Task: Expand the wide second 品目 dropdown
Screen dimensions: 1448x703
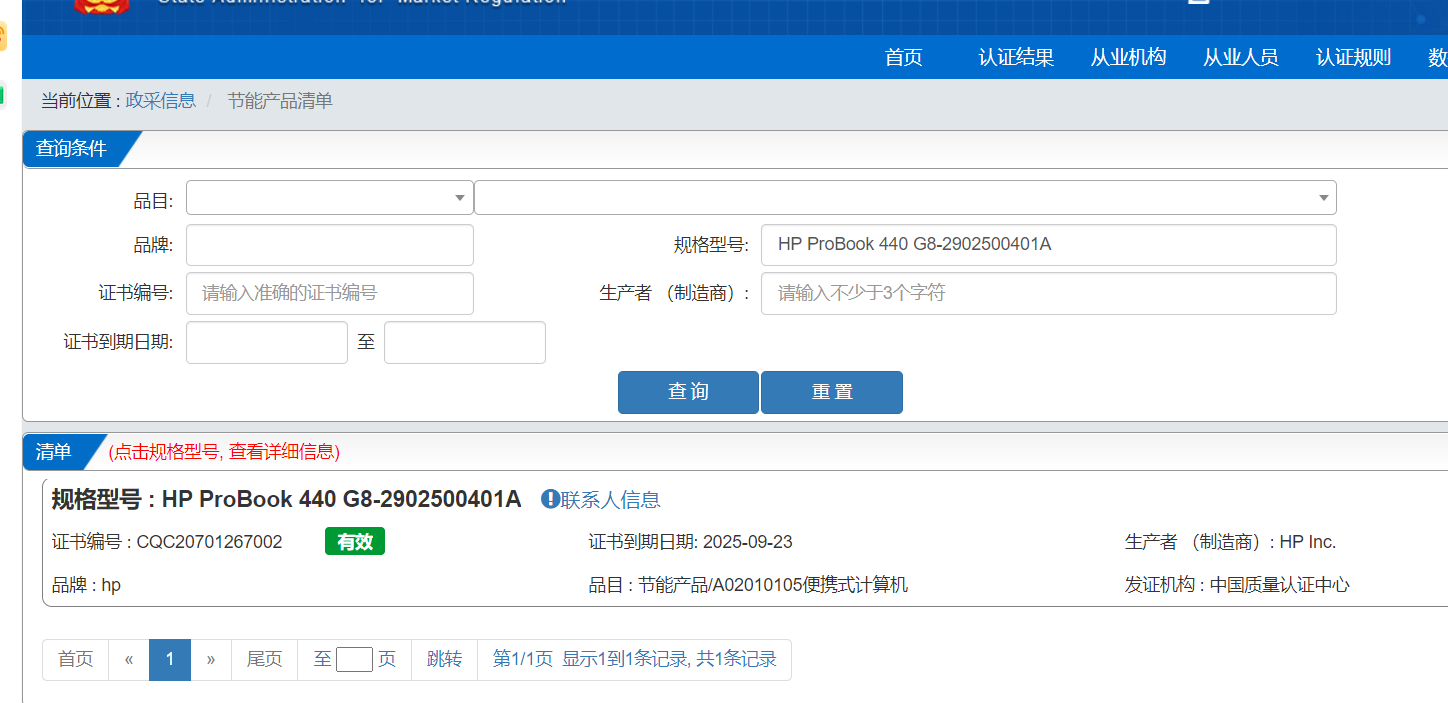Action: pos(905,197)
